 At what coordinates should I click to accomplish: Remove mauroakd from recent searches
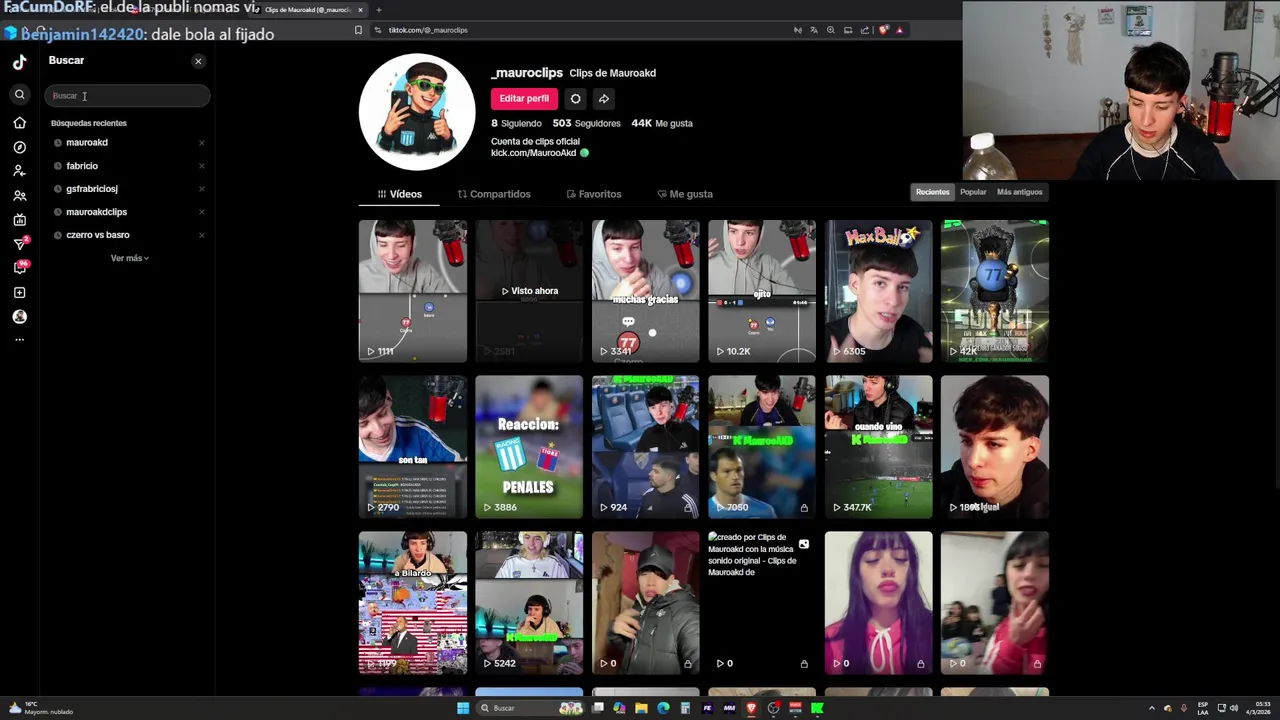pos(201,143)
